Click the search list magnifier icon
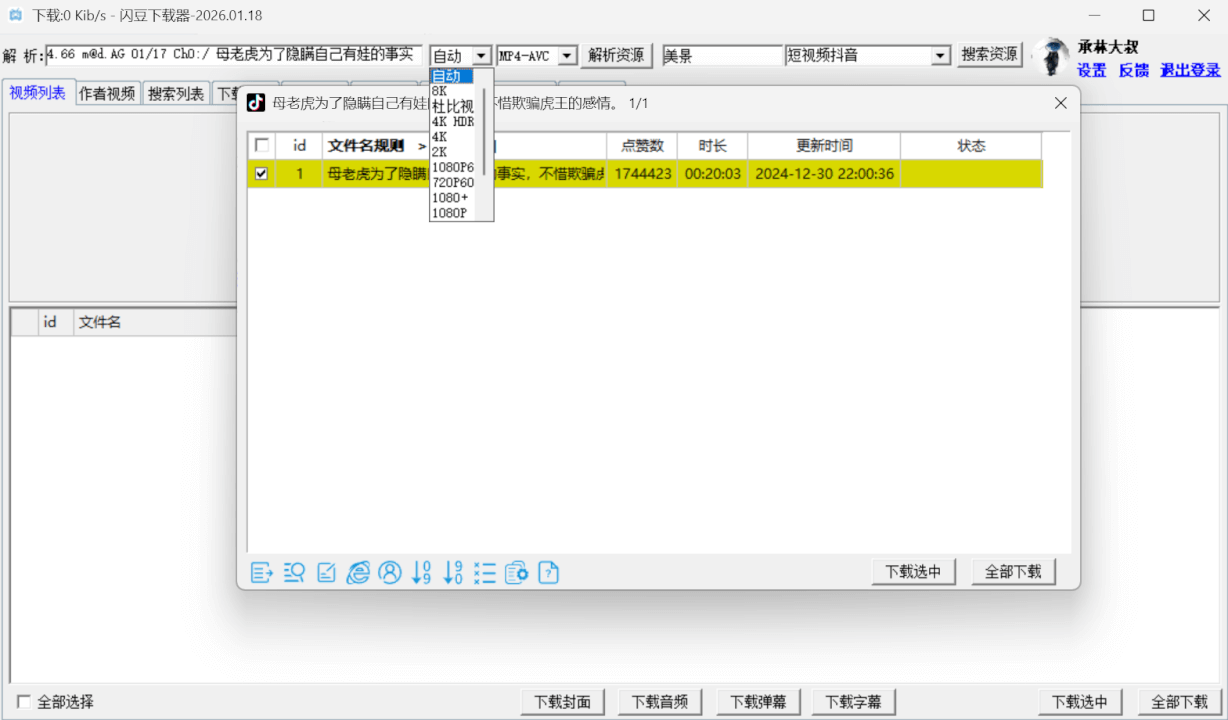 (x=294, y=573)
